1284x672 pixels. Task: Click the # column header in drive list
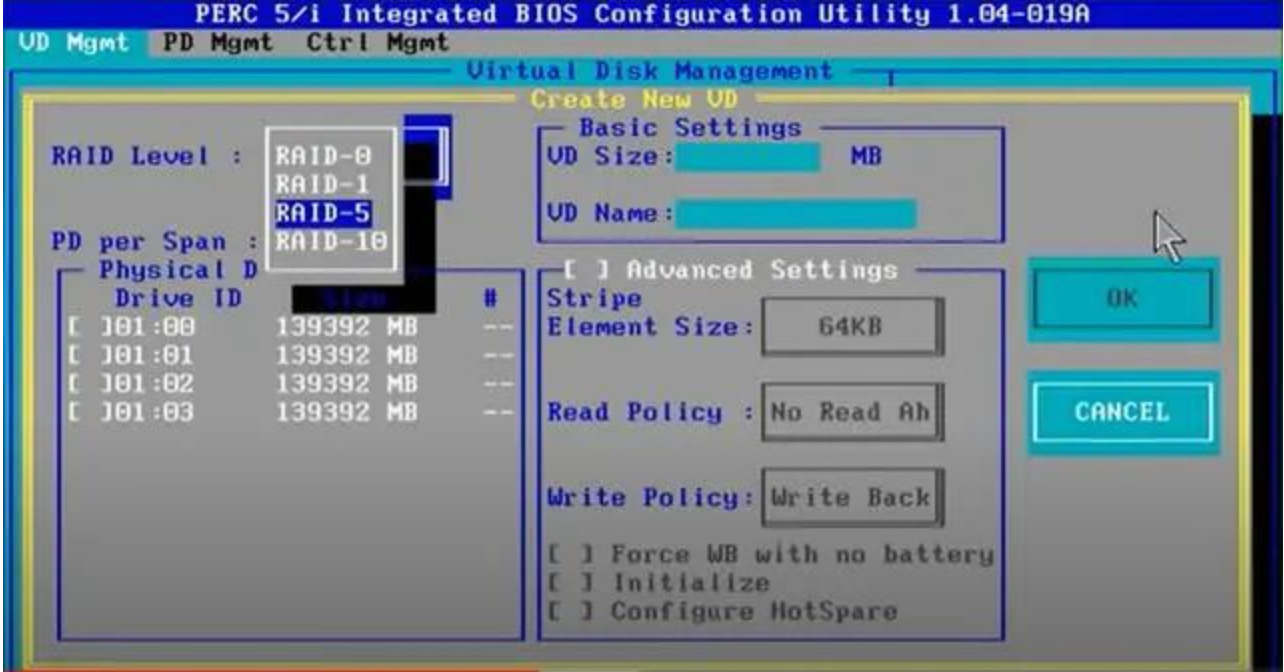(x=491, y=298)
